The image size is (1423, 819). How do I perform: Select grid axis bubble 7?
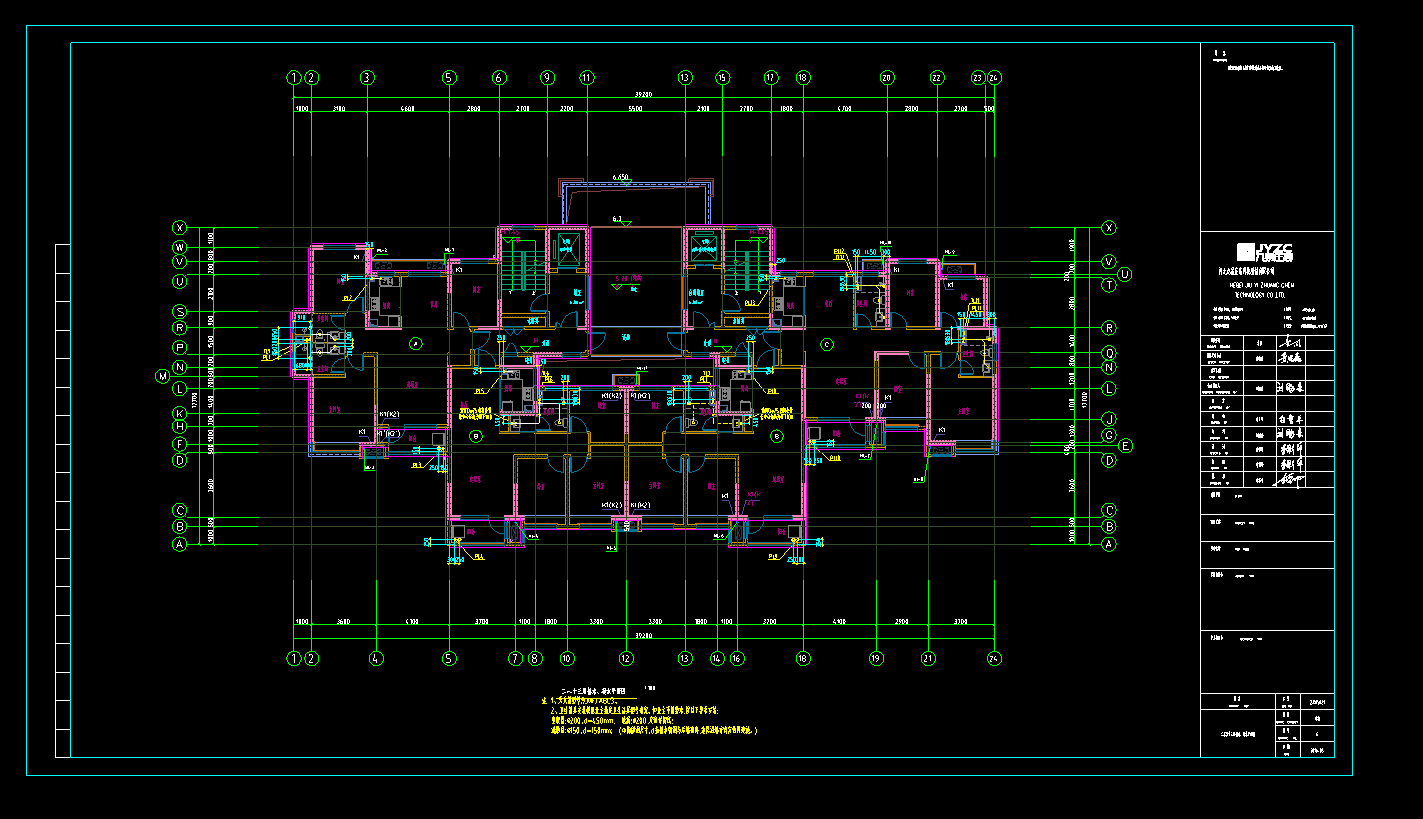515,658
